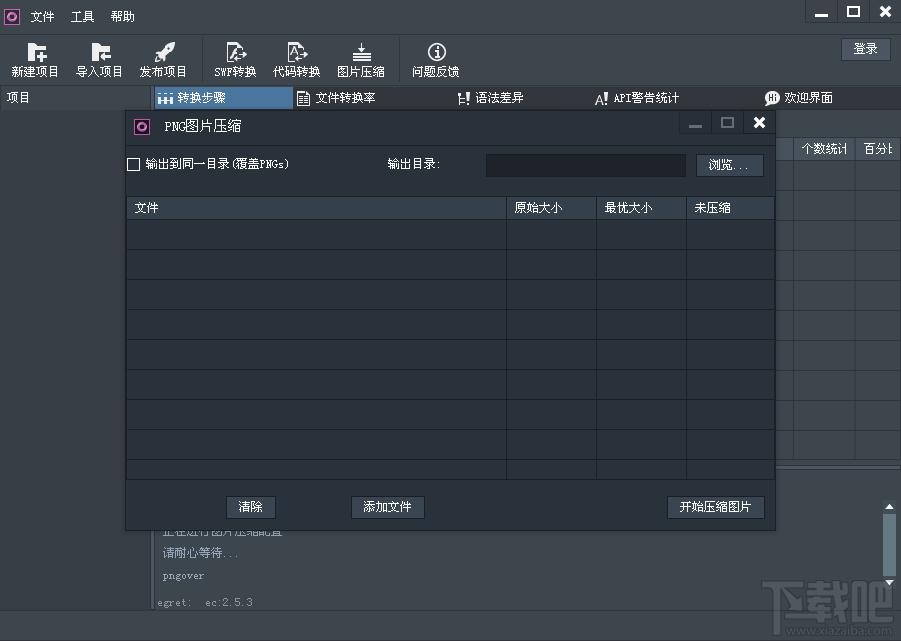901x641 pixels.
Task: Click the 输出目录 path input field
Action: [586, 165]
